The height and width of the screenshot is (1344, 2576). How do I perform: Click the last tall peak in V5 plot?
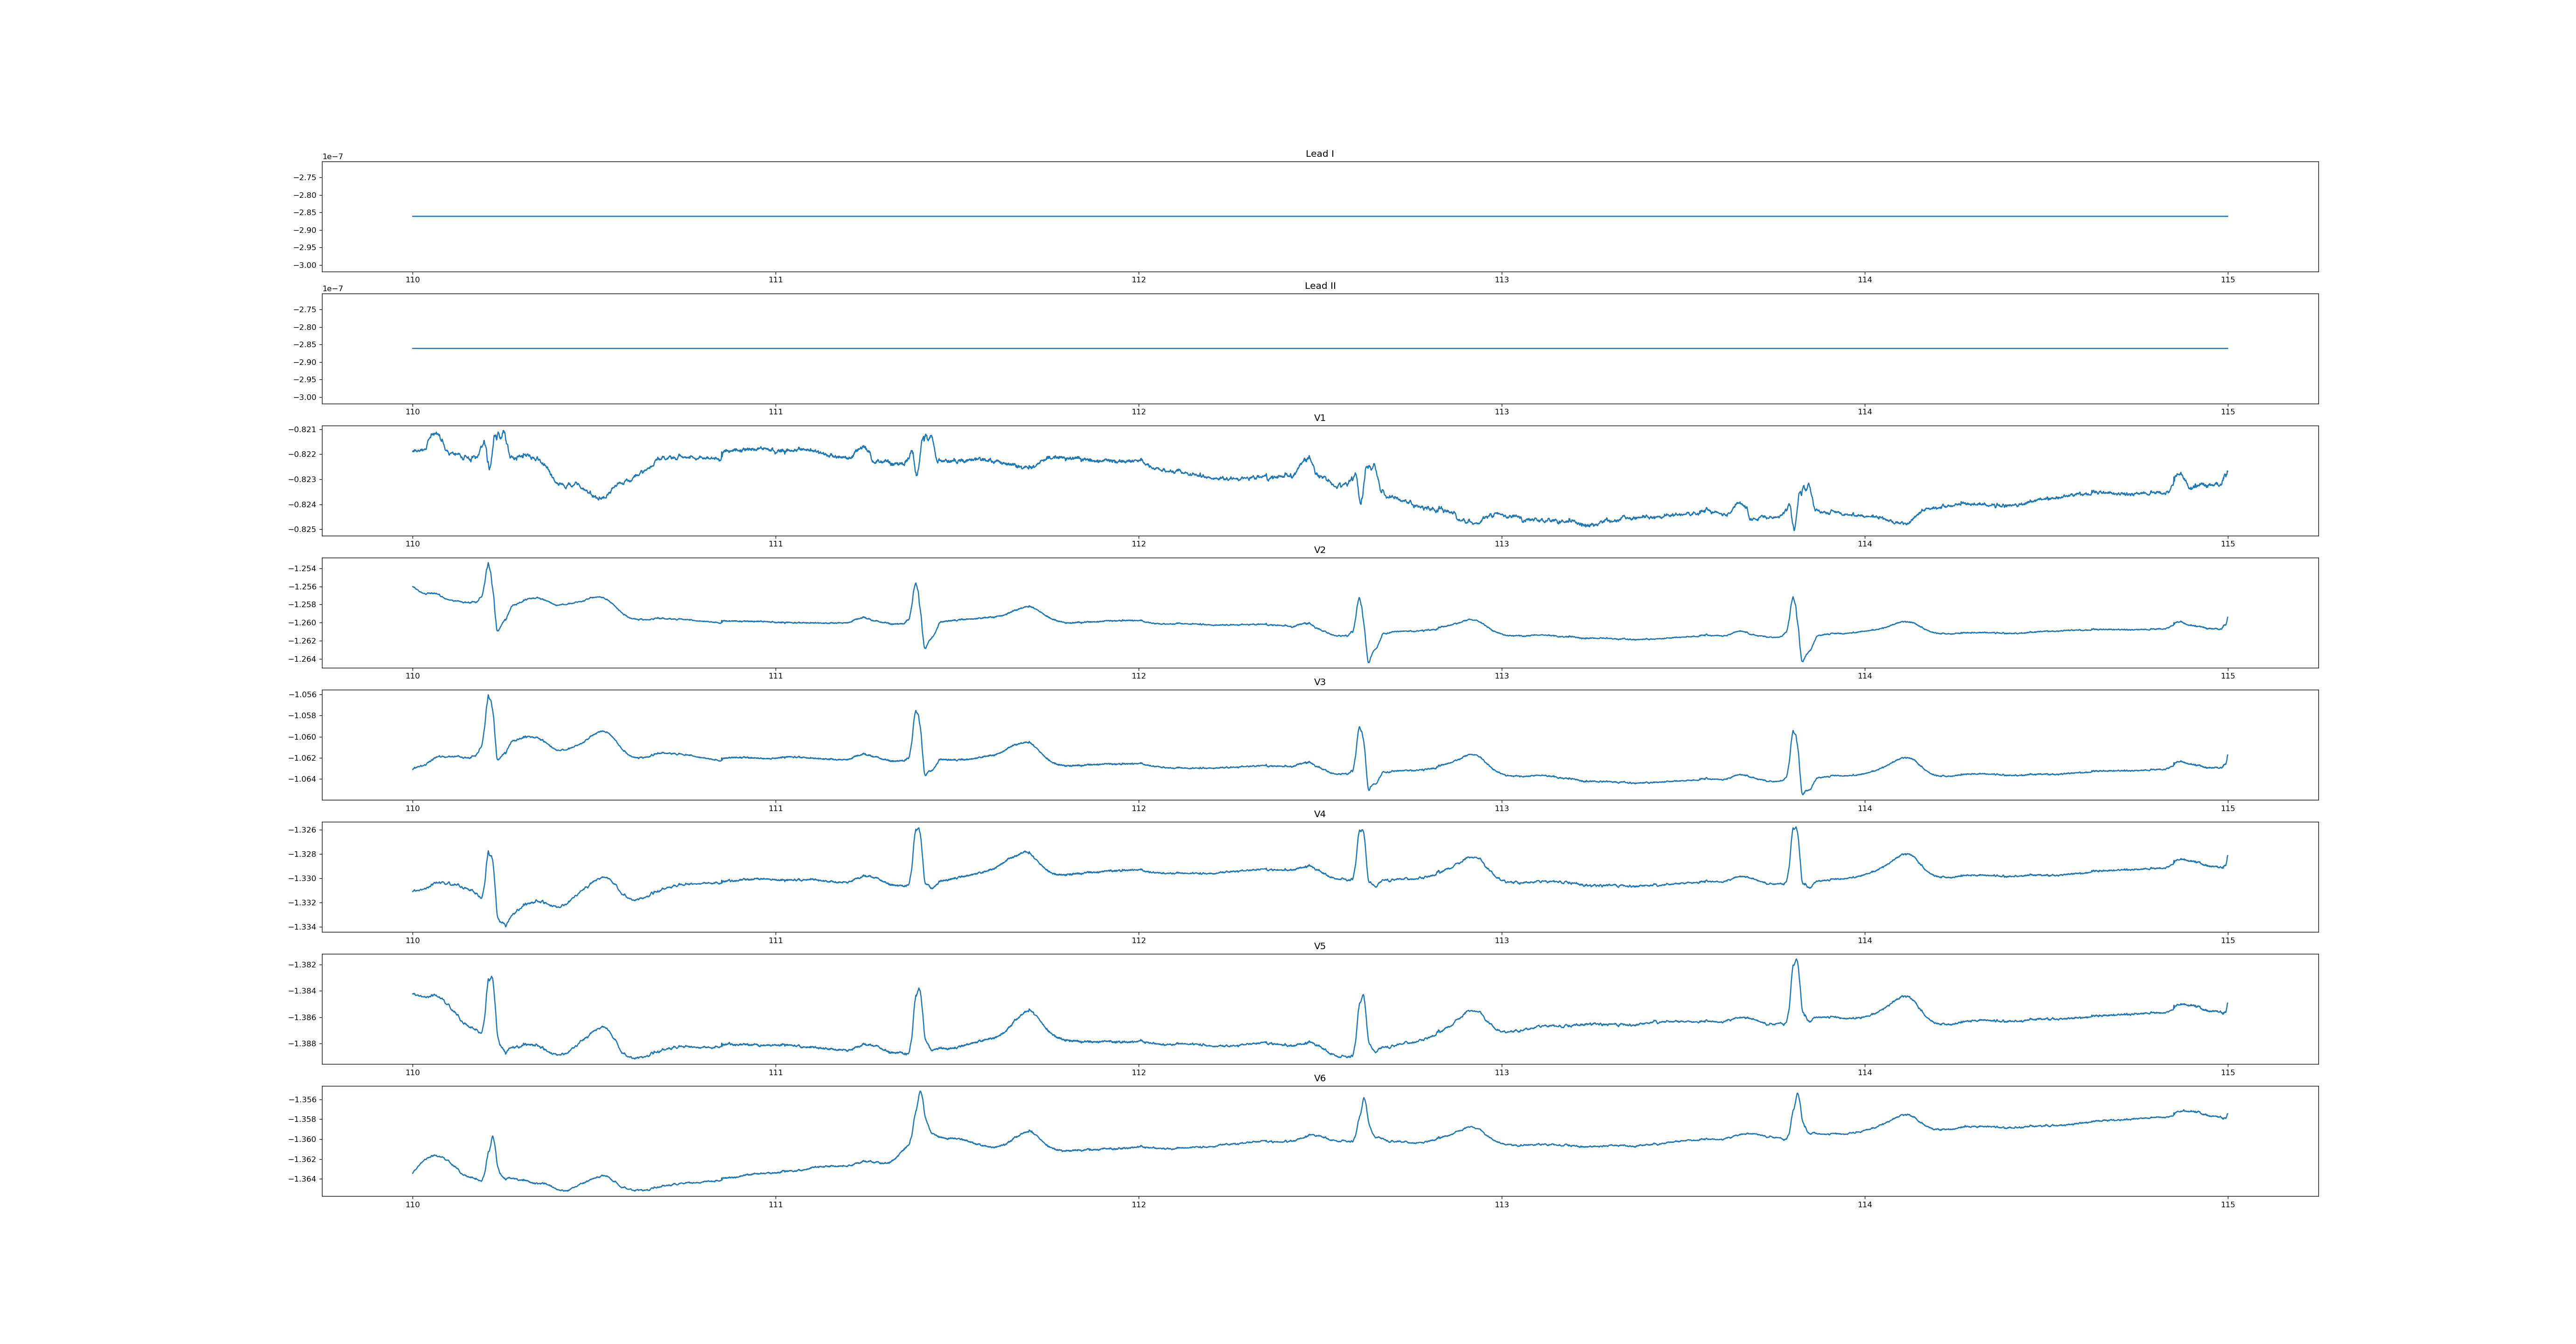(1796, 961)
